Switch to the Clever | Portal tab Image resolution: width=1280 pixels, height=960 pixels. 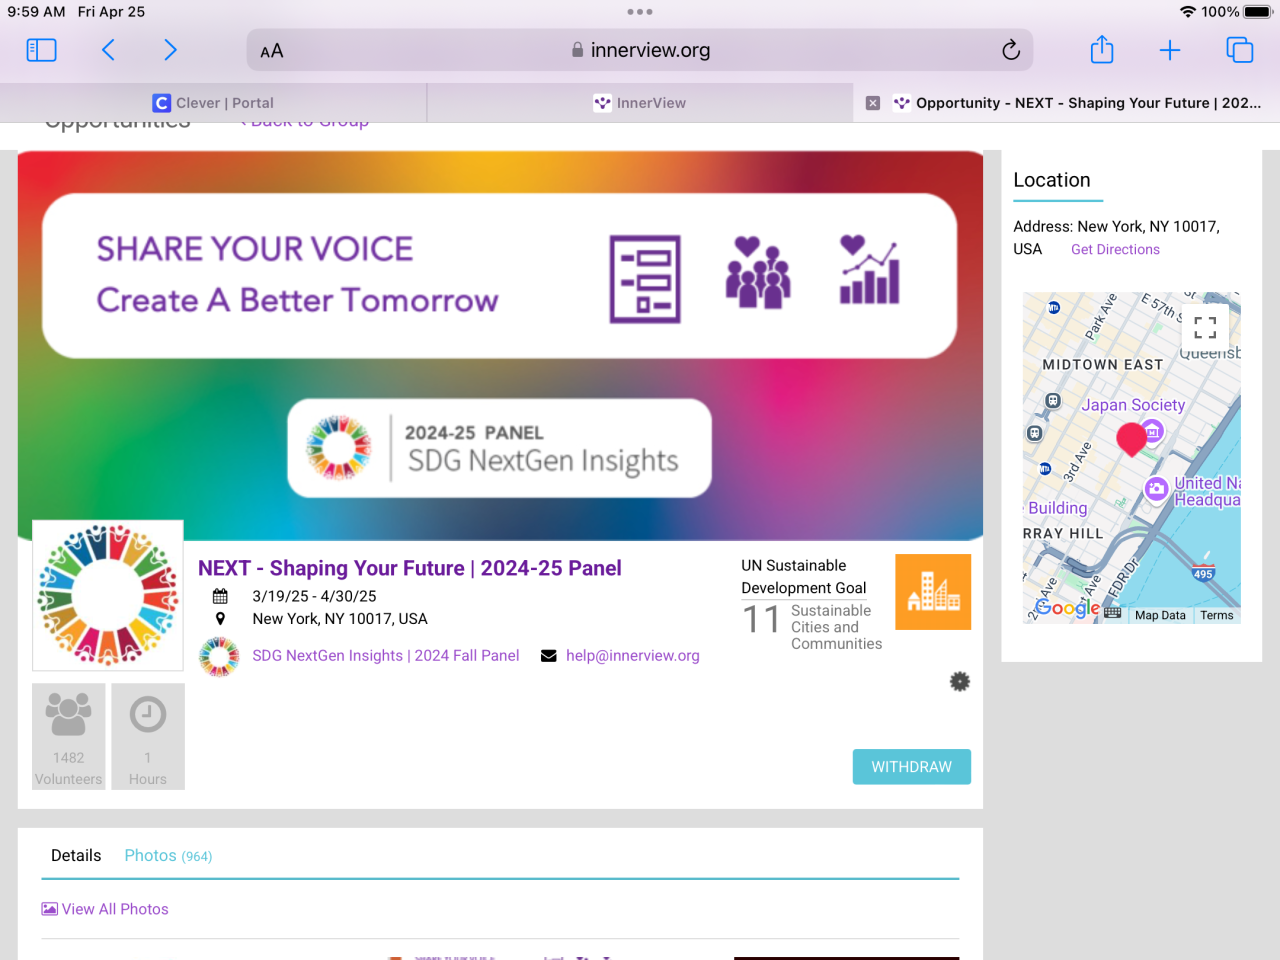[x=213, y=103]
